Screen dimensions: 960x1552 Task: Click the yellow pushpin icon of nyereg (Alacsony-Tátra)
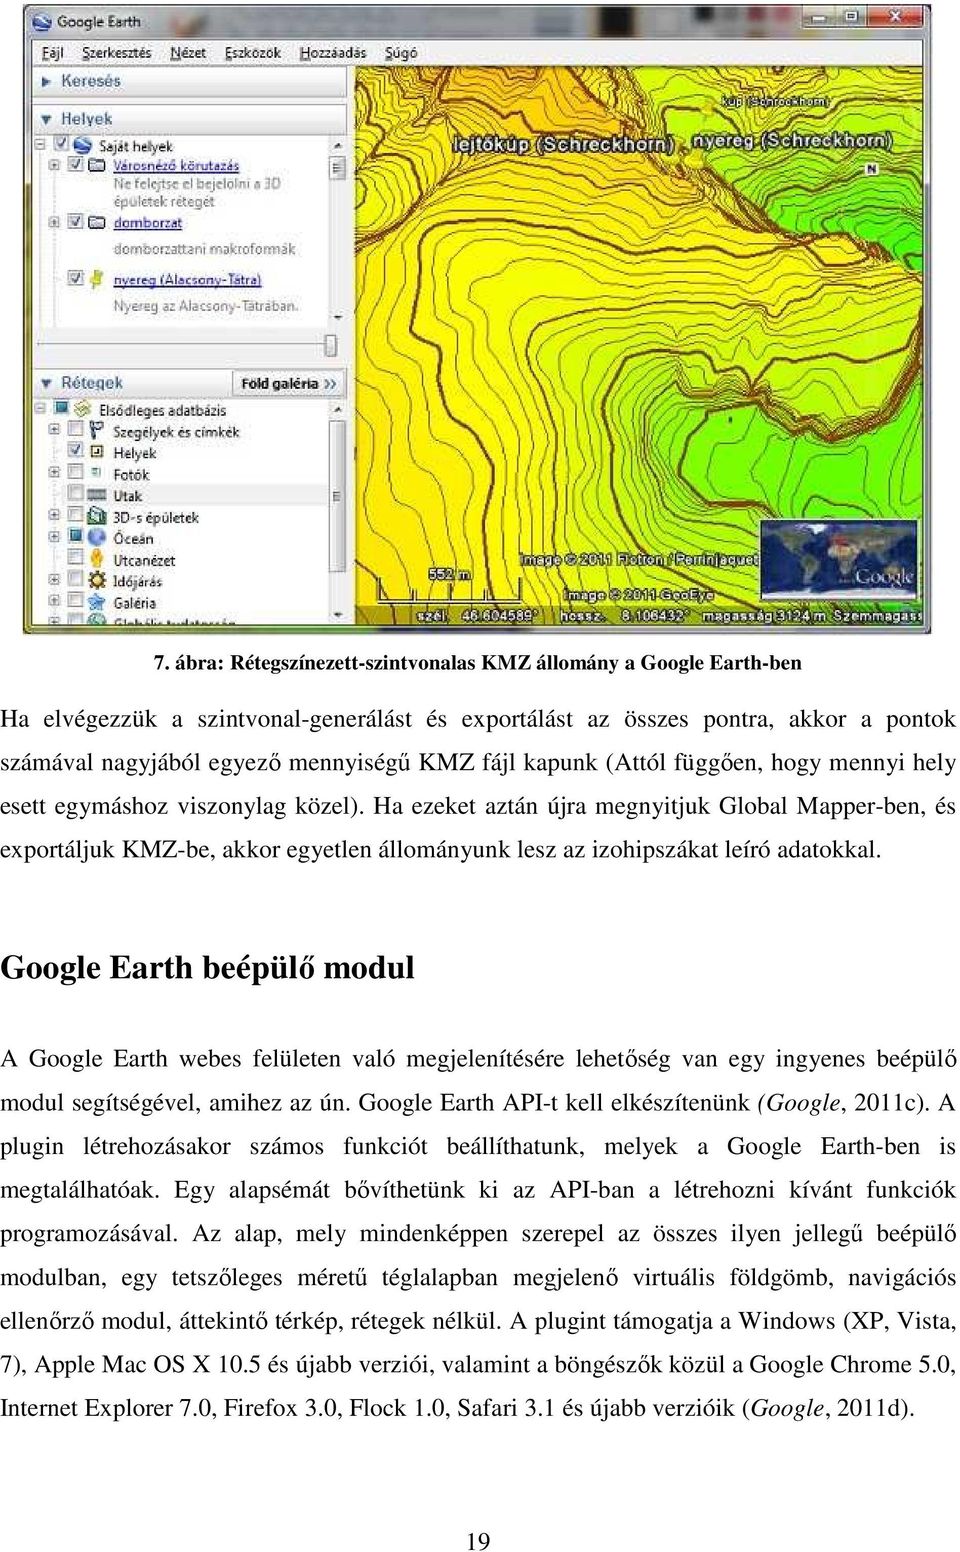tap(97, 279)
